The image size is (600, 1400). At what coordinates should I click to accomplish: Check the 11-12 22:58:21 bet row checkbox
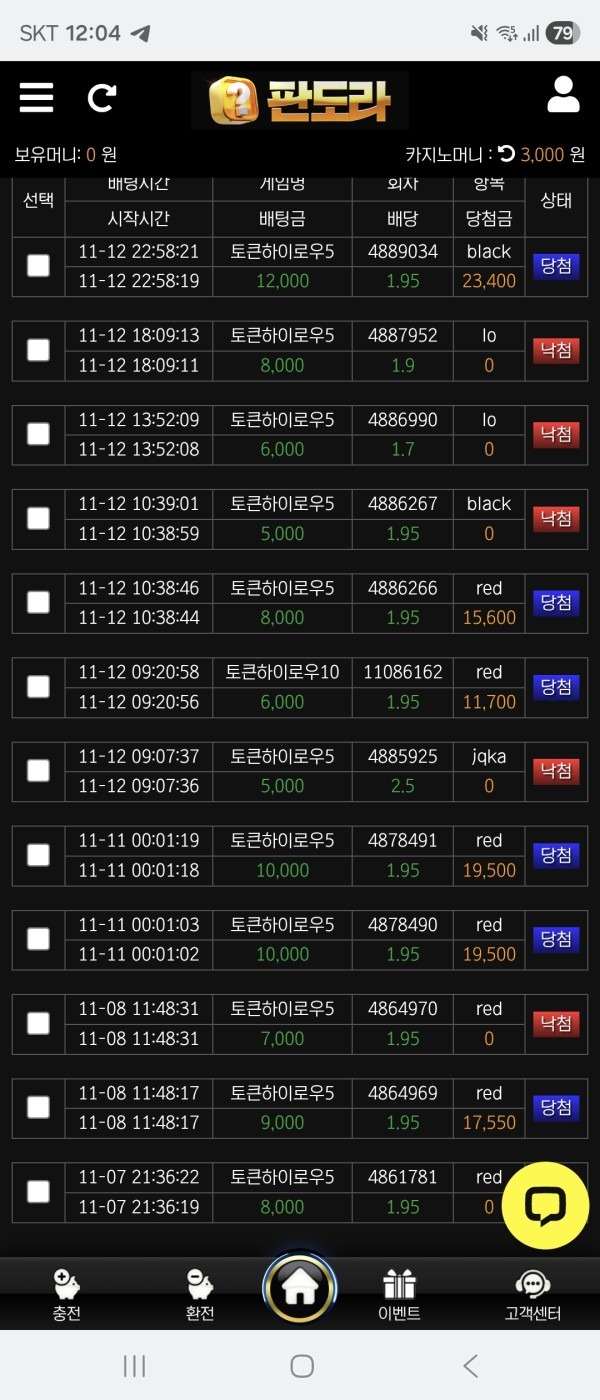(38, 265)
